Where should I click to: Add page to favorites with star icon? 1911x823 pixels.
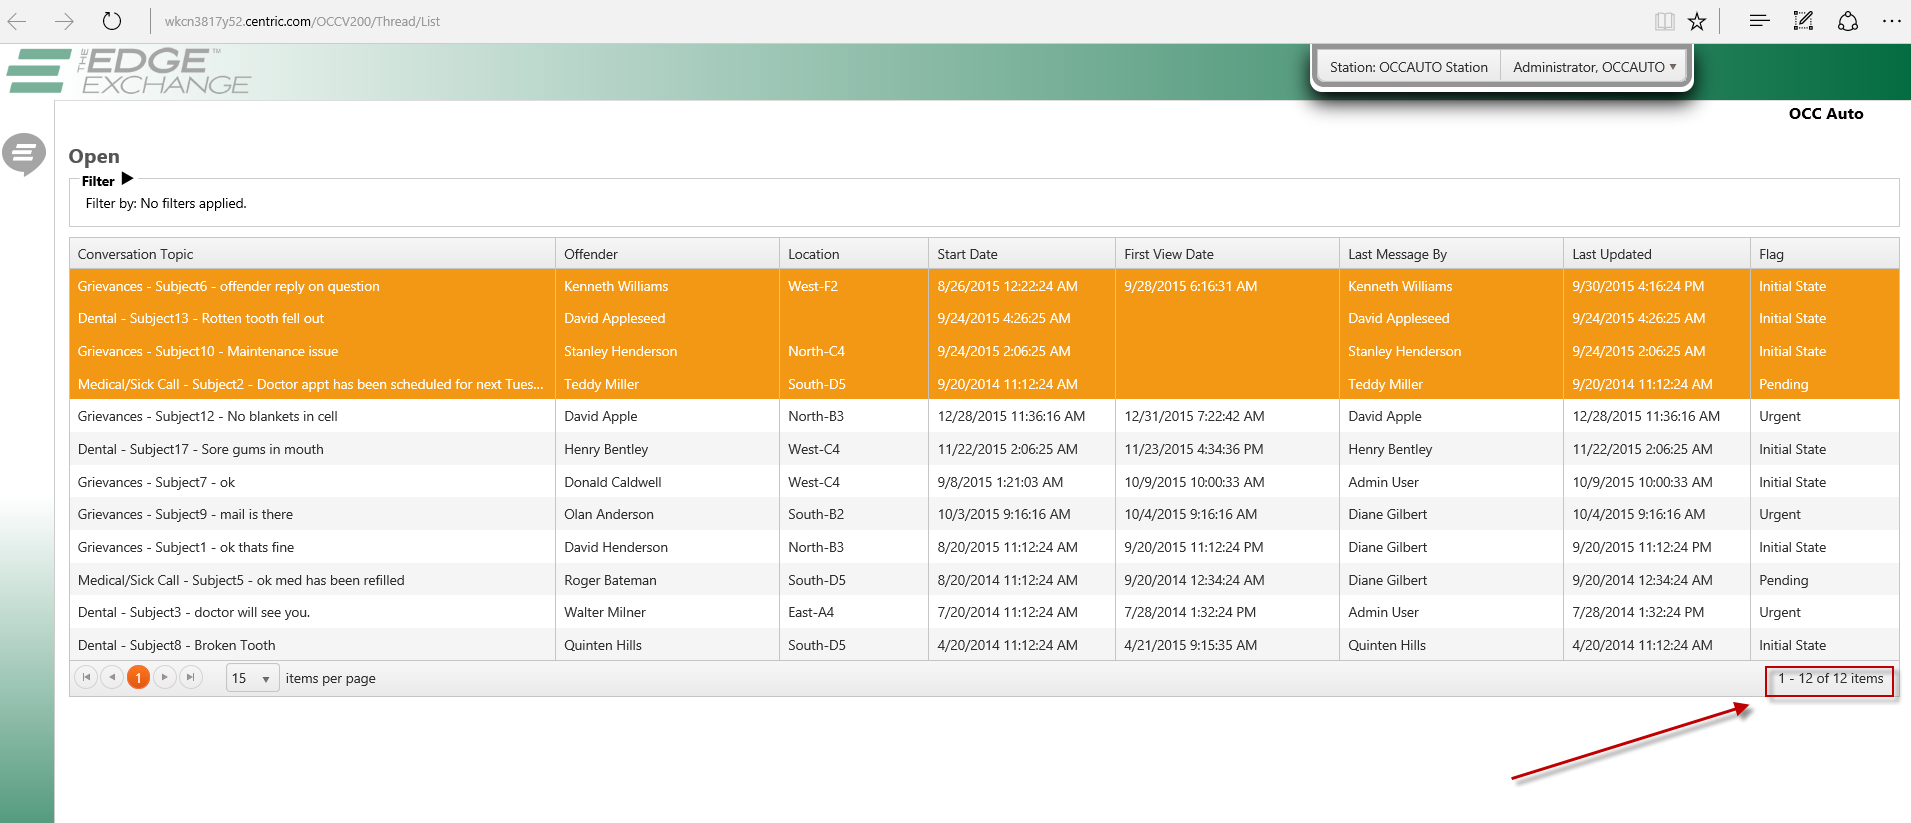[1697, 21]
